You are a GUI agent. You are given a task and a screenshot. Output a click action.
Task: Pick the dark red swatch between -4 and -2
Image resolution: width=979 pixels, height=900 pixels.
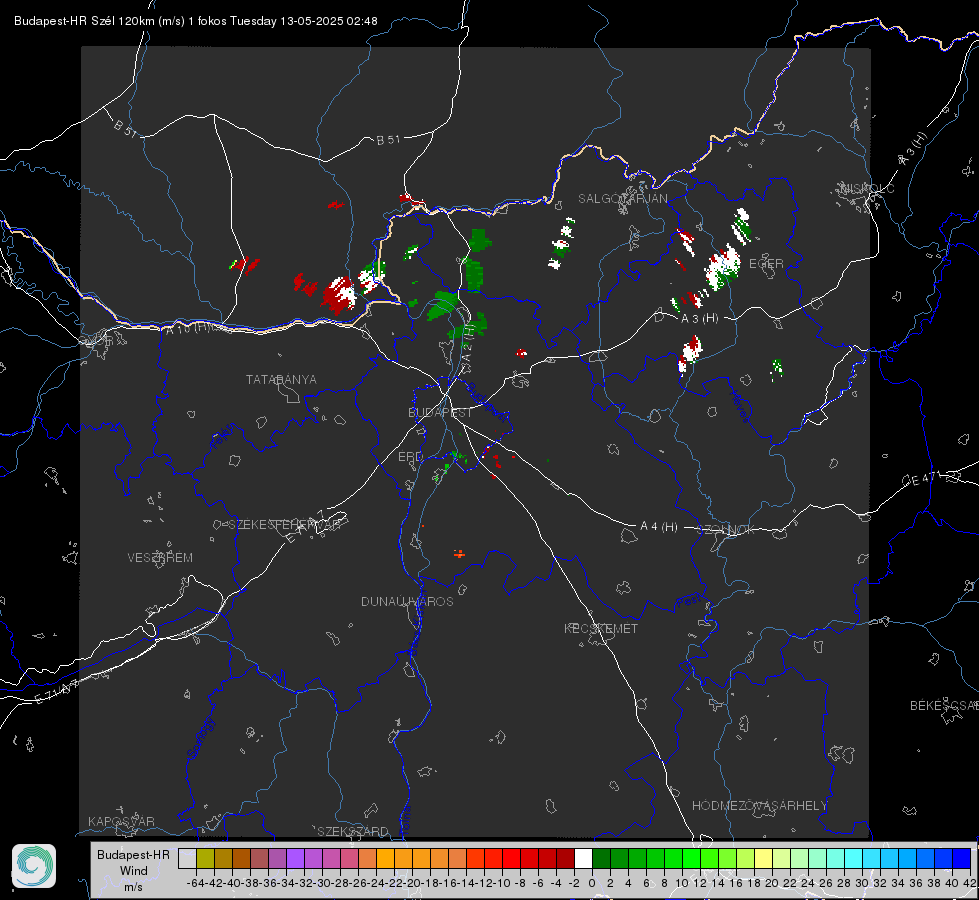(x=565, y=858)
